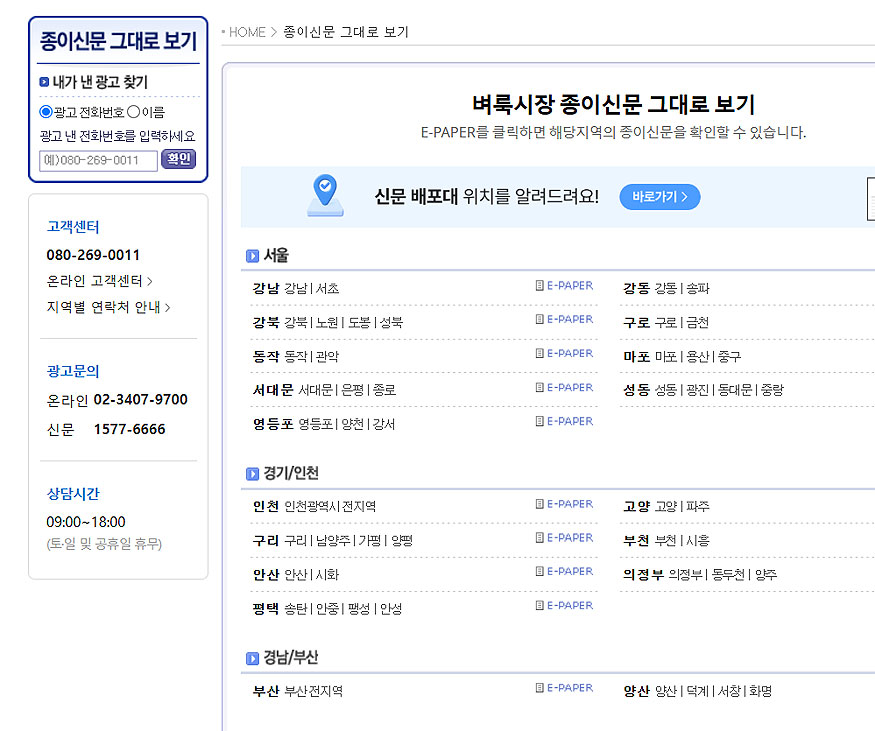The image size is (875, 731).
Task: Open 지역별 연락처 안내 link
Action: (x=108, y=307)
